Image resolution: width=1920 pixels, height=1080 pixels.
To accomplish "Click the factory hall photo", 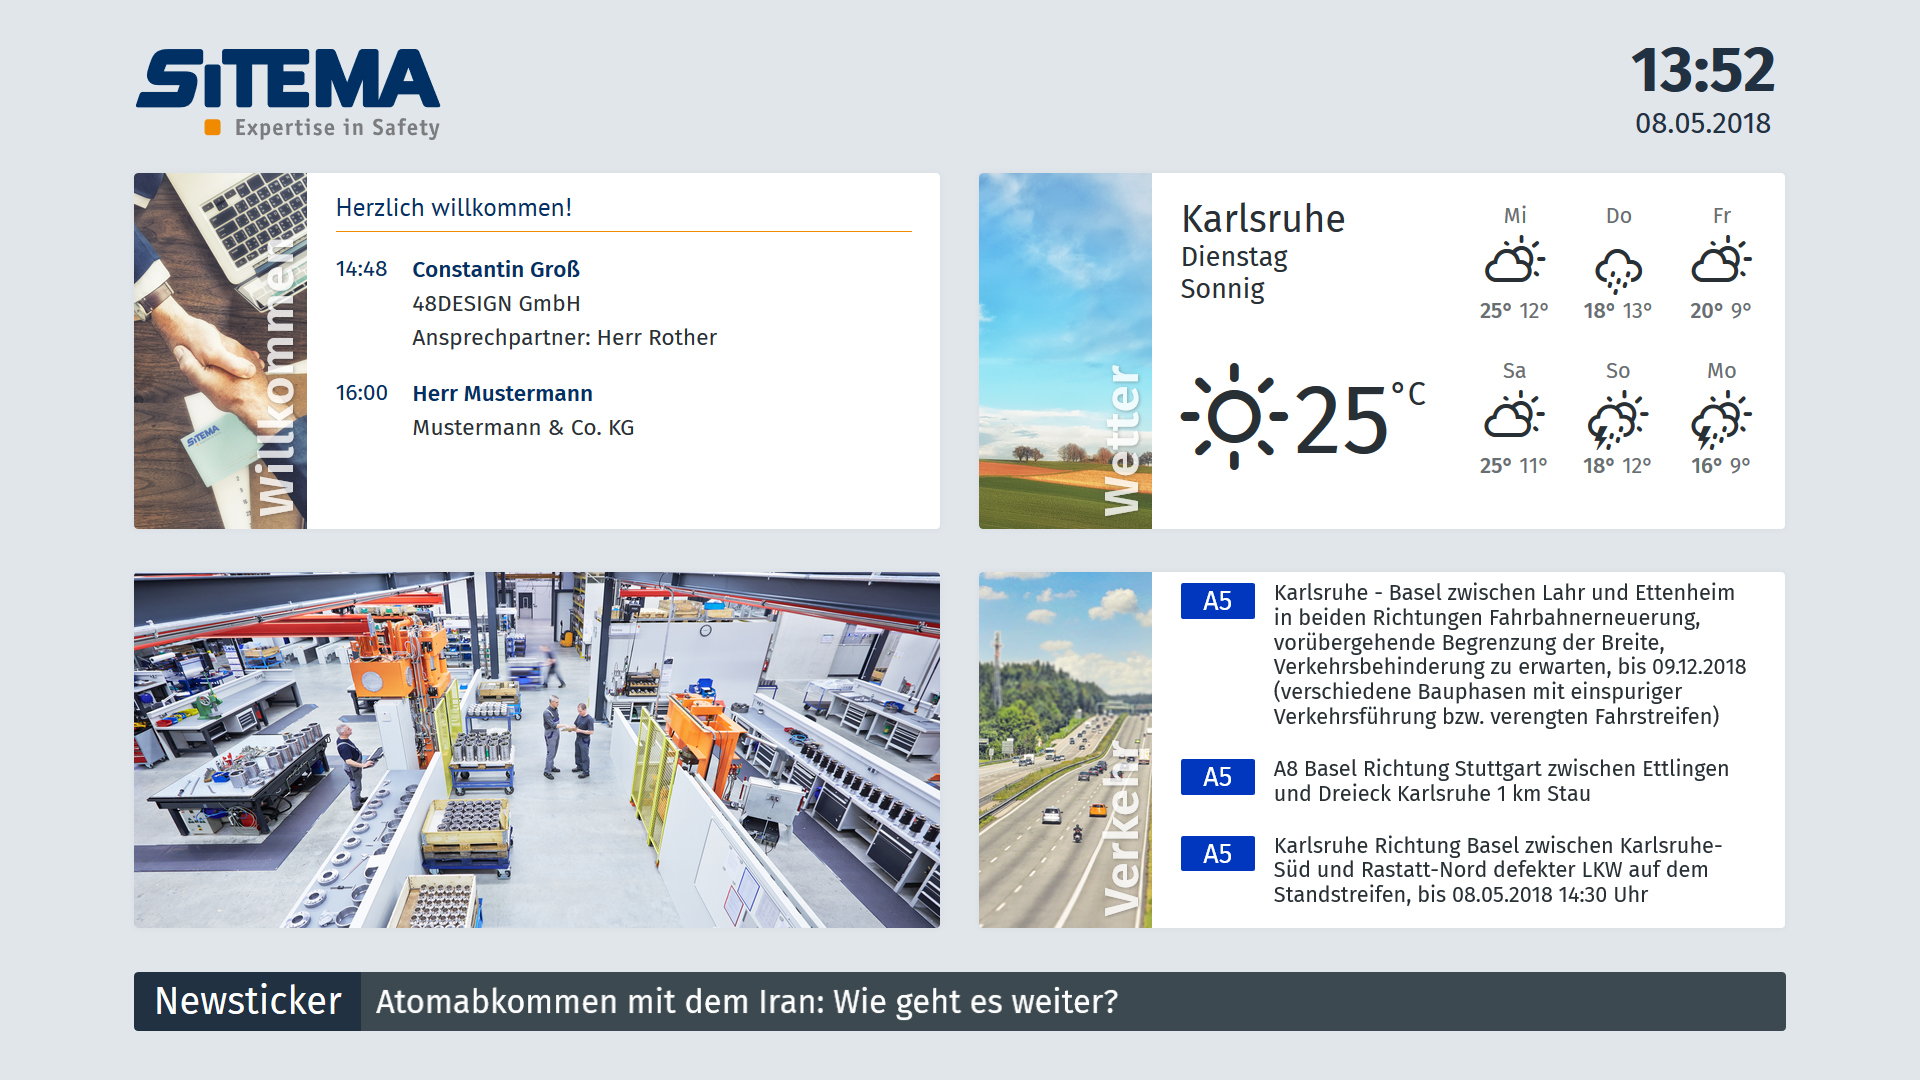I will pos(537,750).
